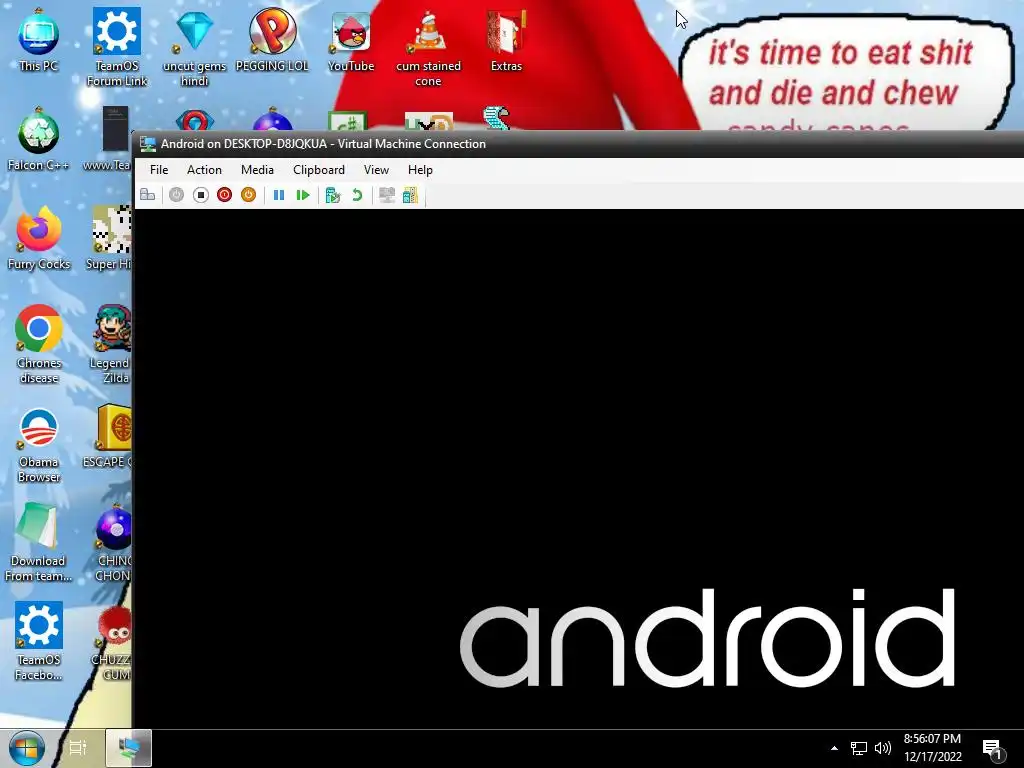Create a checkpoint using the toolbar icon
1024x768 pixels.
tap(333, 195)
